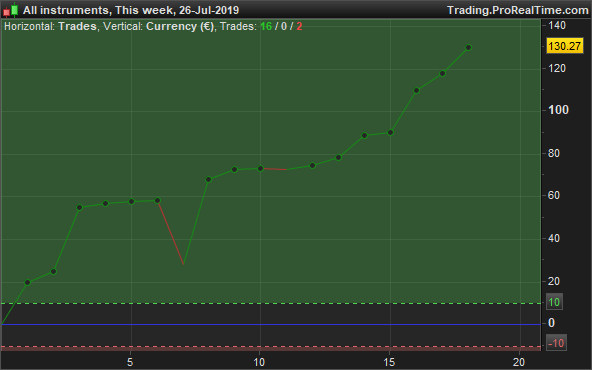Image resolution: width=592 pixels, height=370 pixels.
Task: Select the data point at trade 5
Action: 131,202
